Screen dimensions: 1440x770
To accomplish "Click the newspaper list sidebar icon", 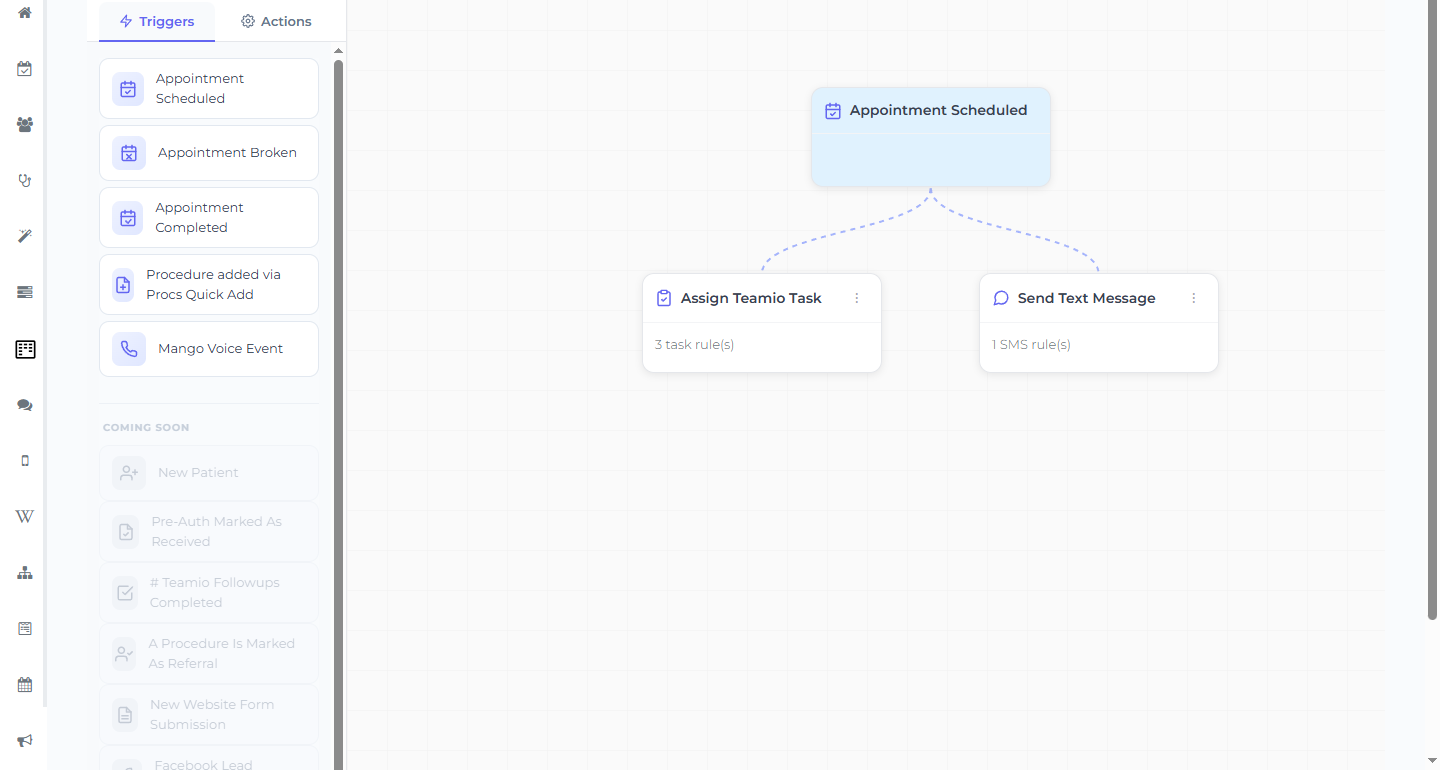I will pyautogui.click(x=25, y=629).
